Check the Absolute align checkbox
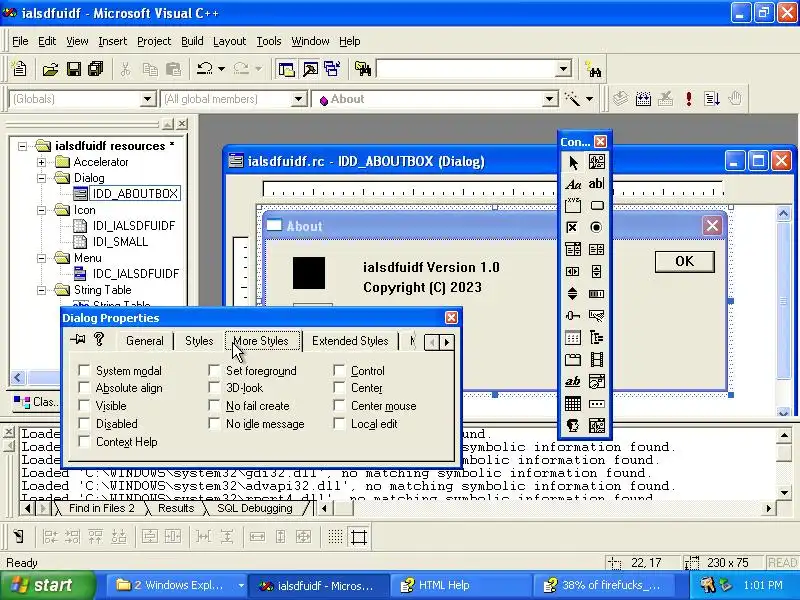 84,388
